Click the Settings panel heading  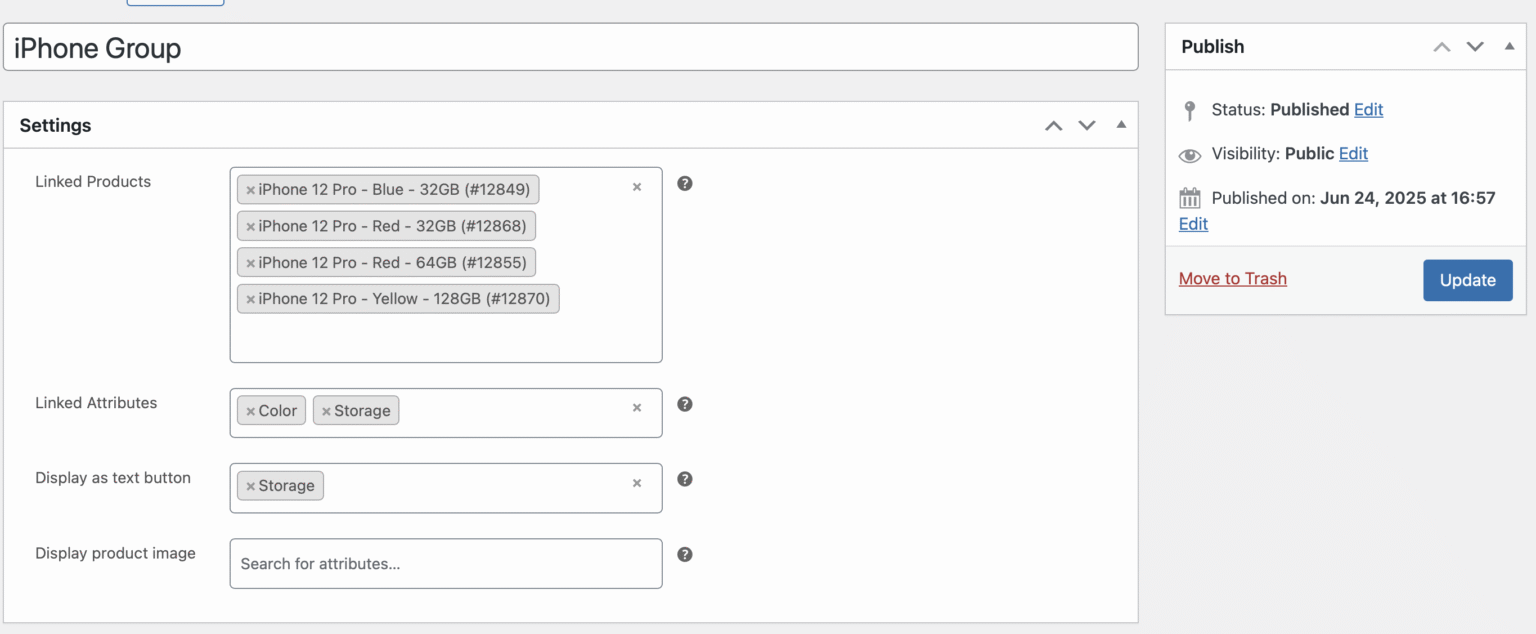pos(55,126)
